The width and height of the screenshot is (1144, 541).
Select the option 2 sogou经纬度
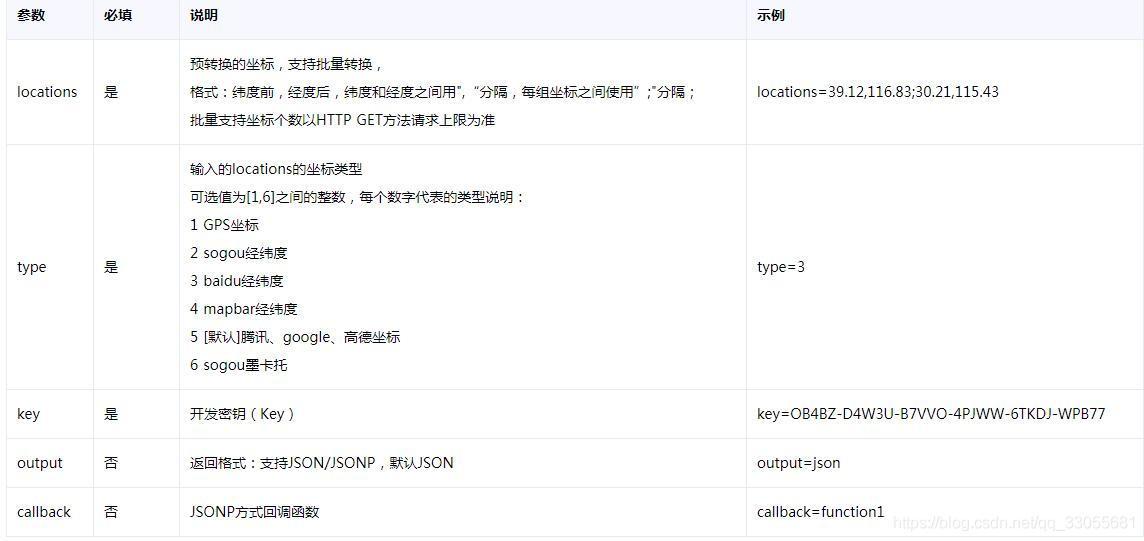tap(239, 253)
